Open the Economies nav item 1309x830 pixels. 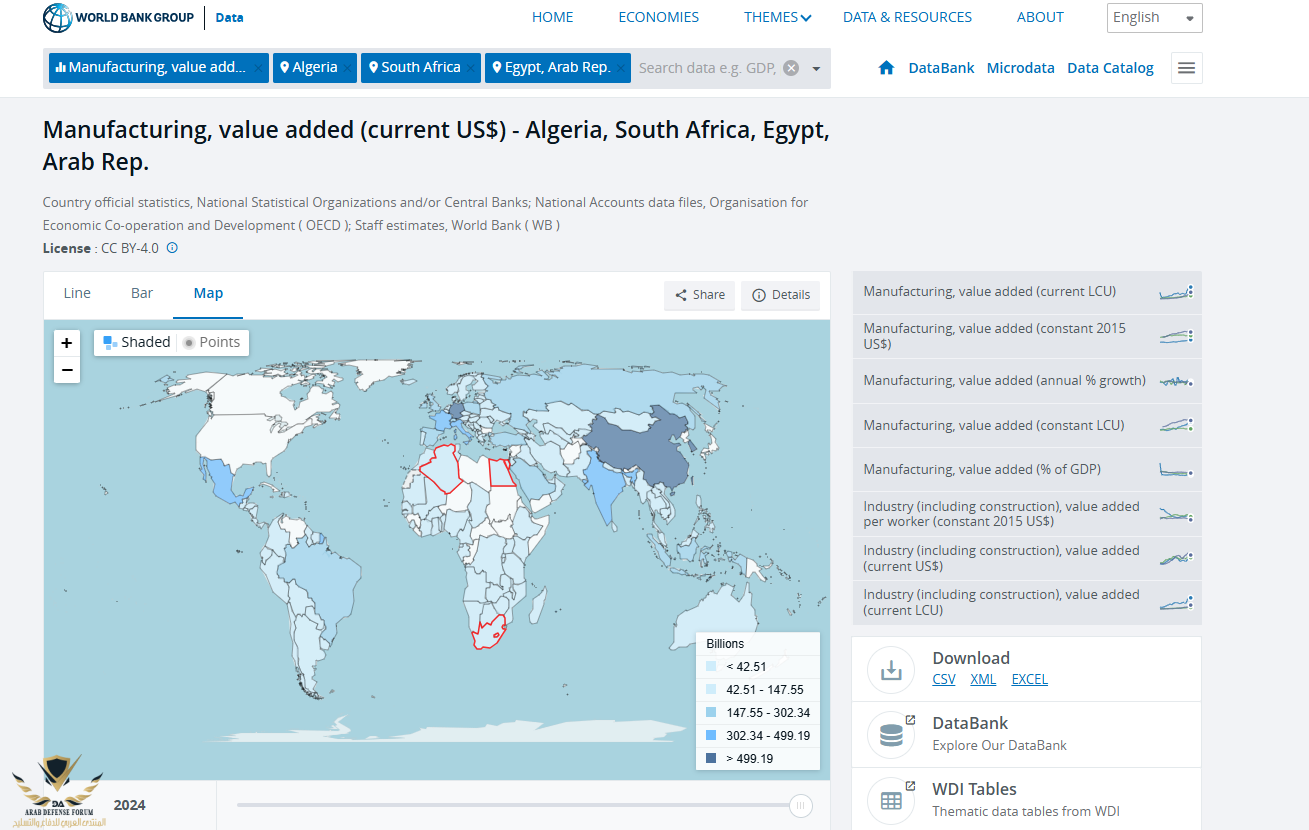pyautogui.click(x=659, y=17)
